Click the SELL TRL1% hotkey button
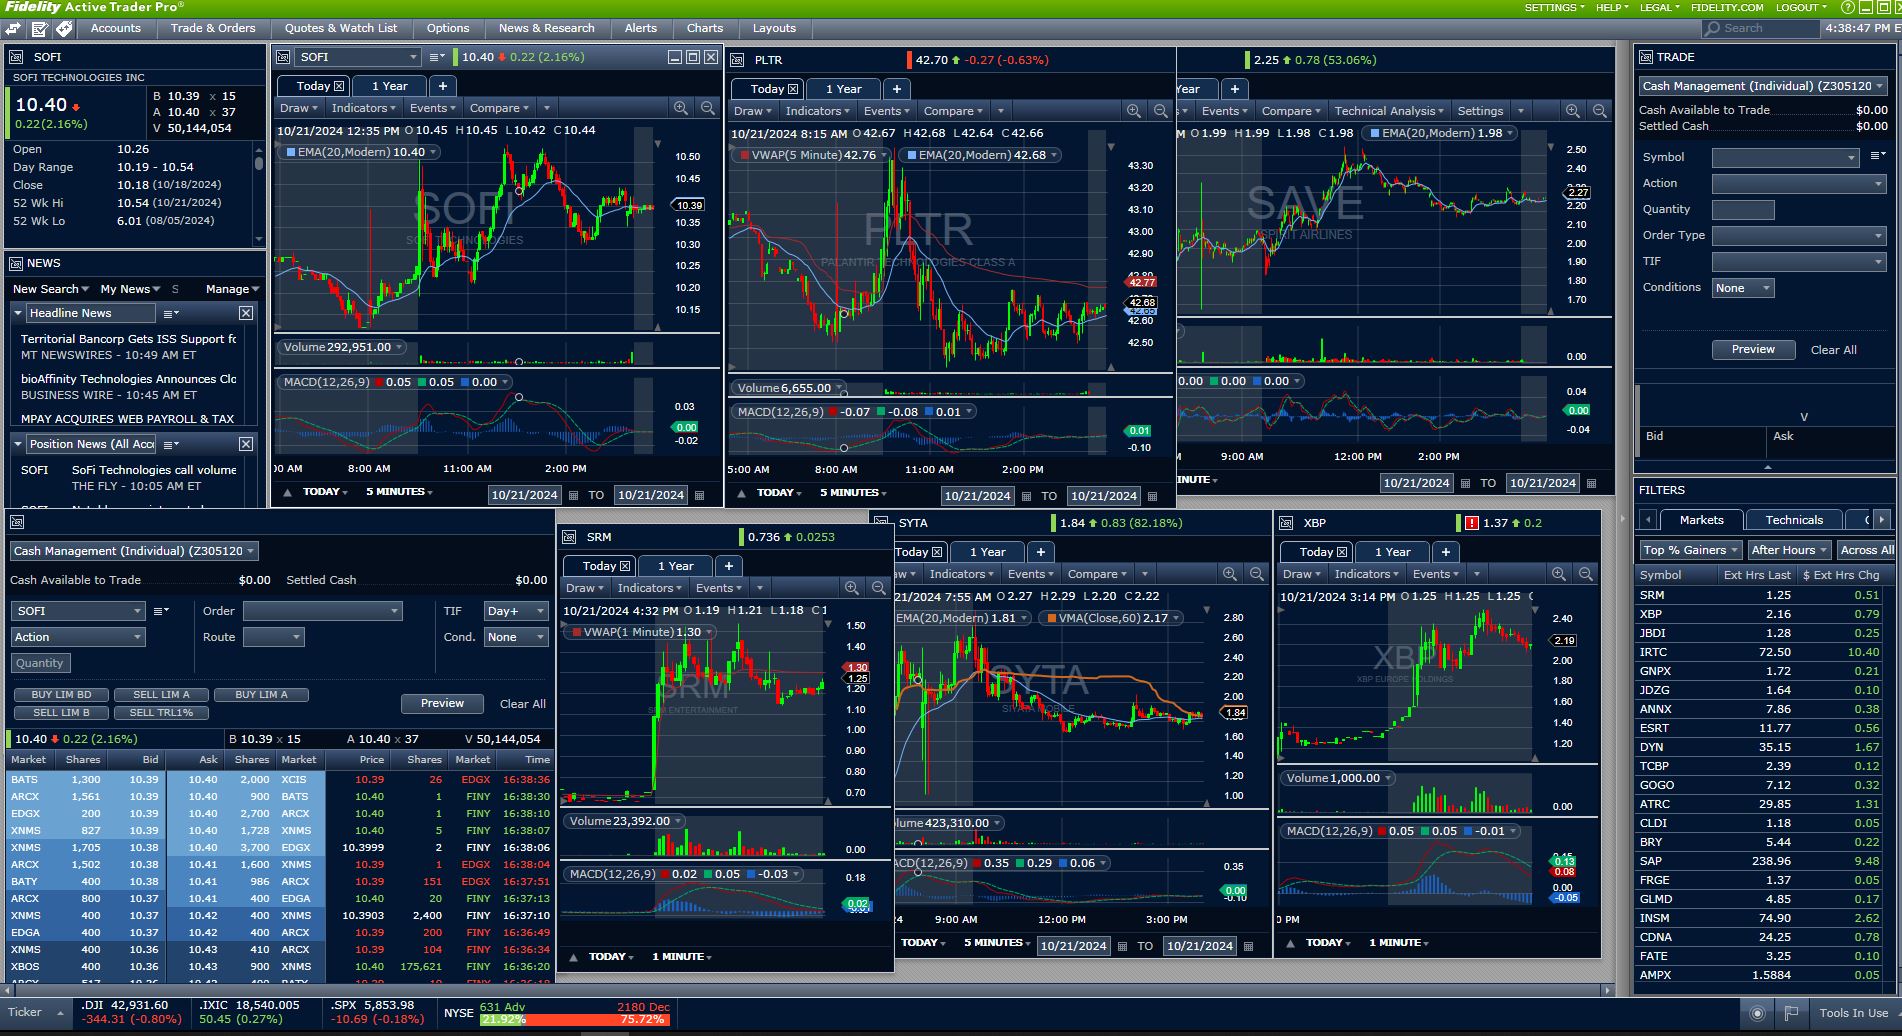1902x1036 pixels. point(162,713)
